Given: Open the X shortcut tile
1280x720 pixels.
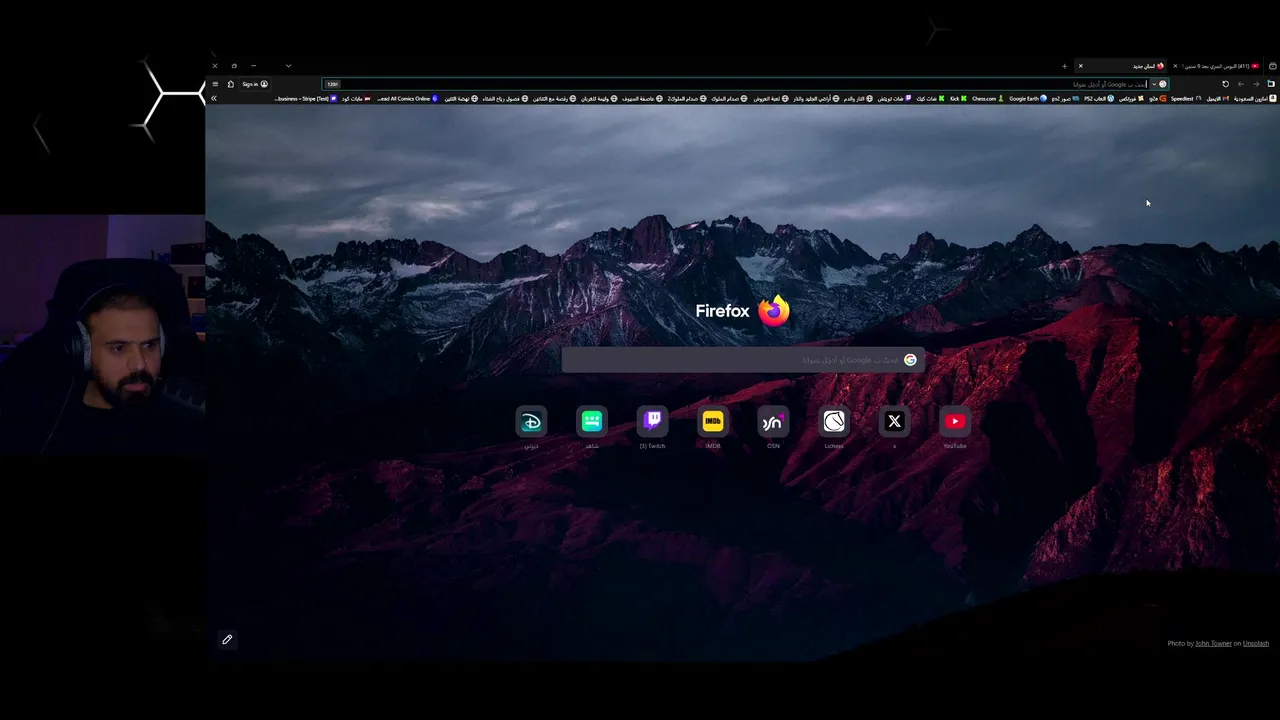Looking at the screenshot, I should pyautogui.click(x=894, y=422).
